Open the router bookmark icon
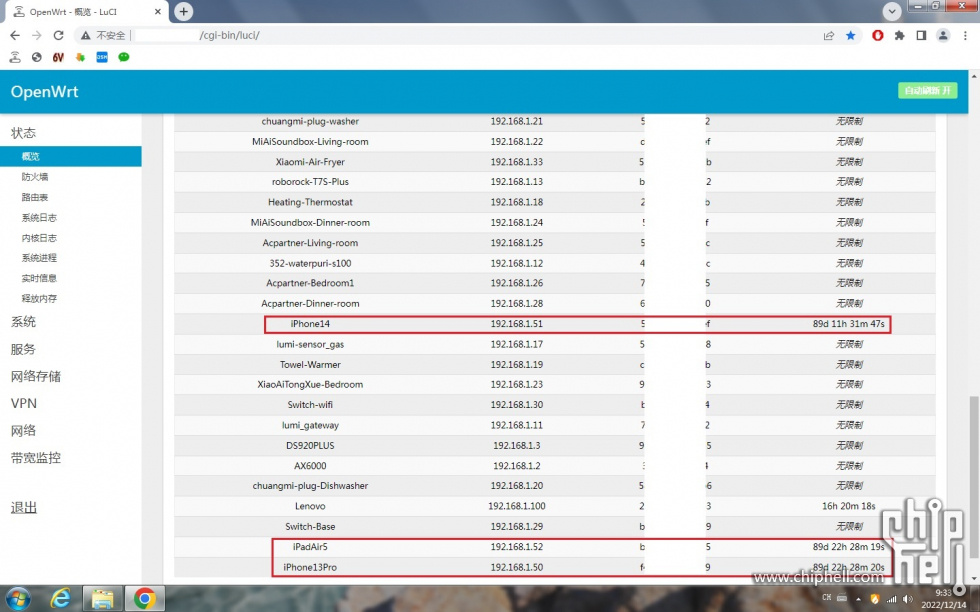The height and width of the screenshot is (612, 980). click(15, 58)
